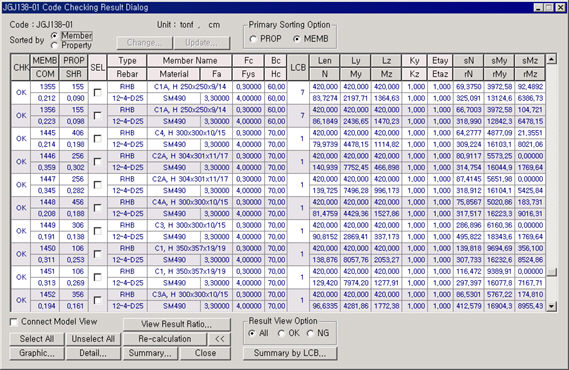Click the vertical scrollbar thumb
Viewport: 569px width, 370px height.
[x=552, y=272]
